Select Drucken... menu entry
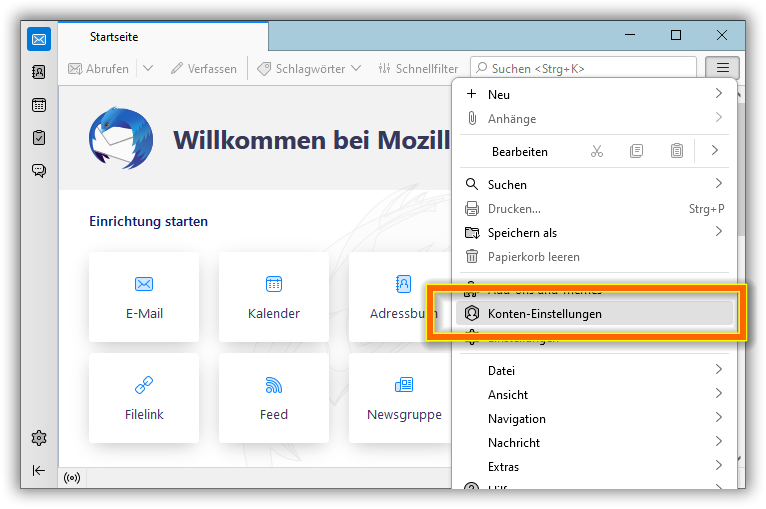The height and width of the screenshot is (509, 766). [x=594, y=209]
